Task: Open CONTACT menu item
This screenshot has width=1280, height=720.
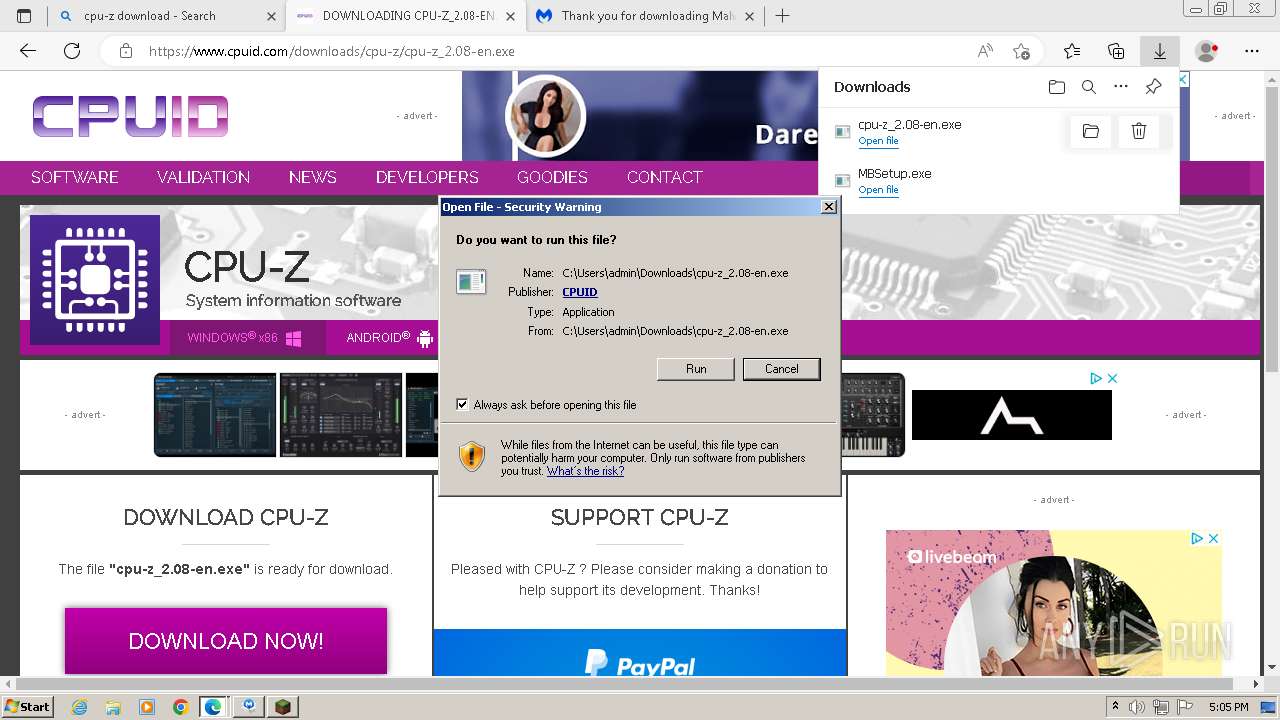Action: (664, 177)
